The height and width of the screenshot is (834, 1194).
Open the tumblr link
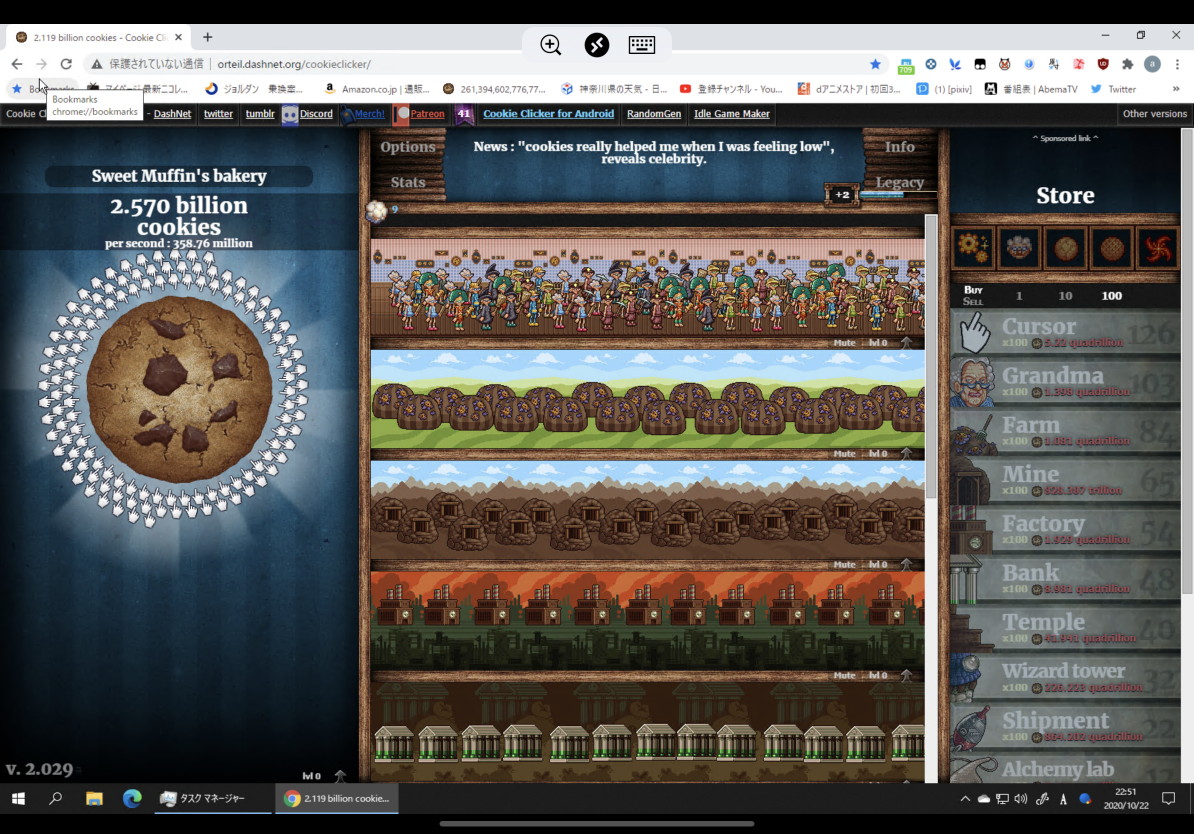click(x=260, y=113)
